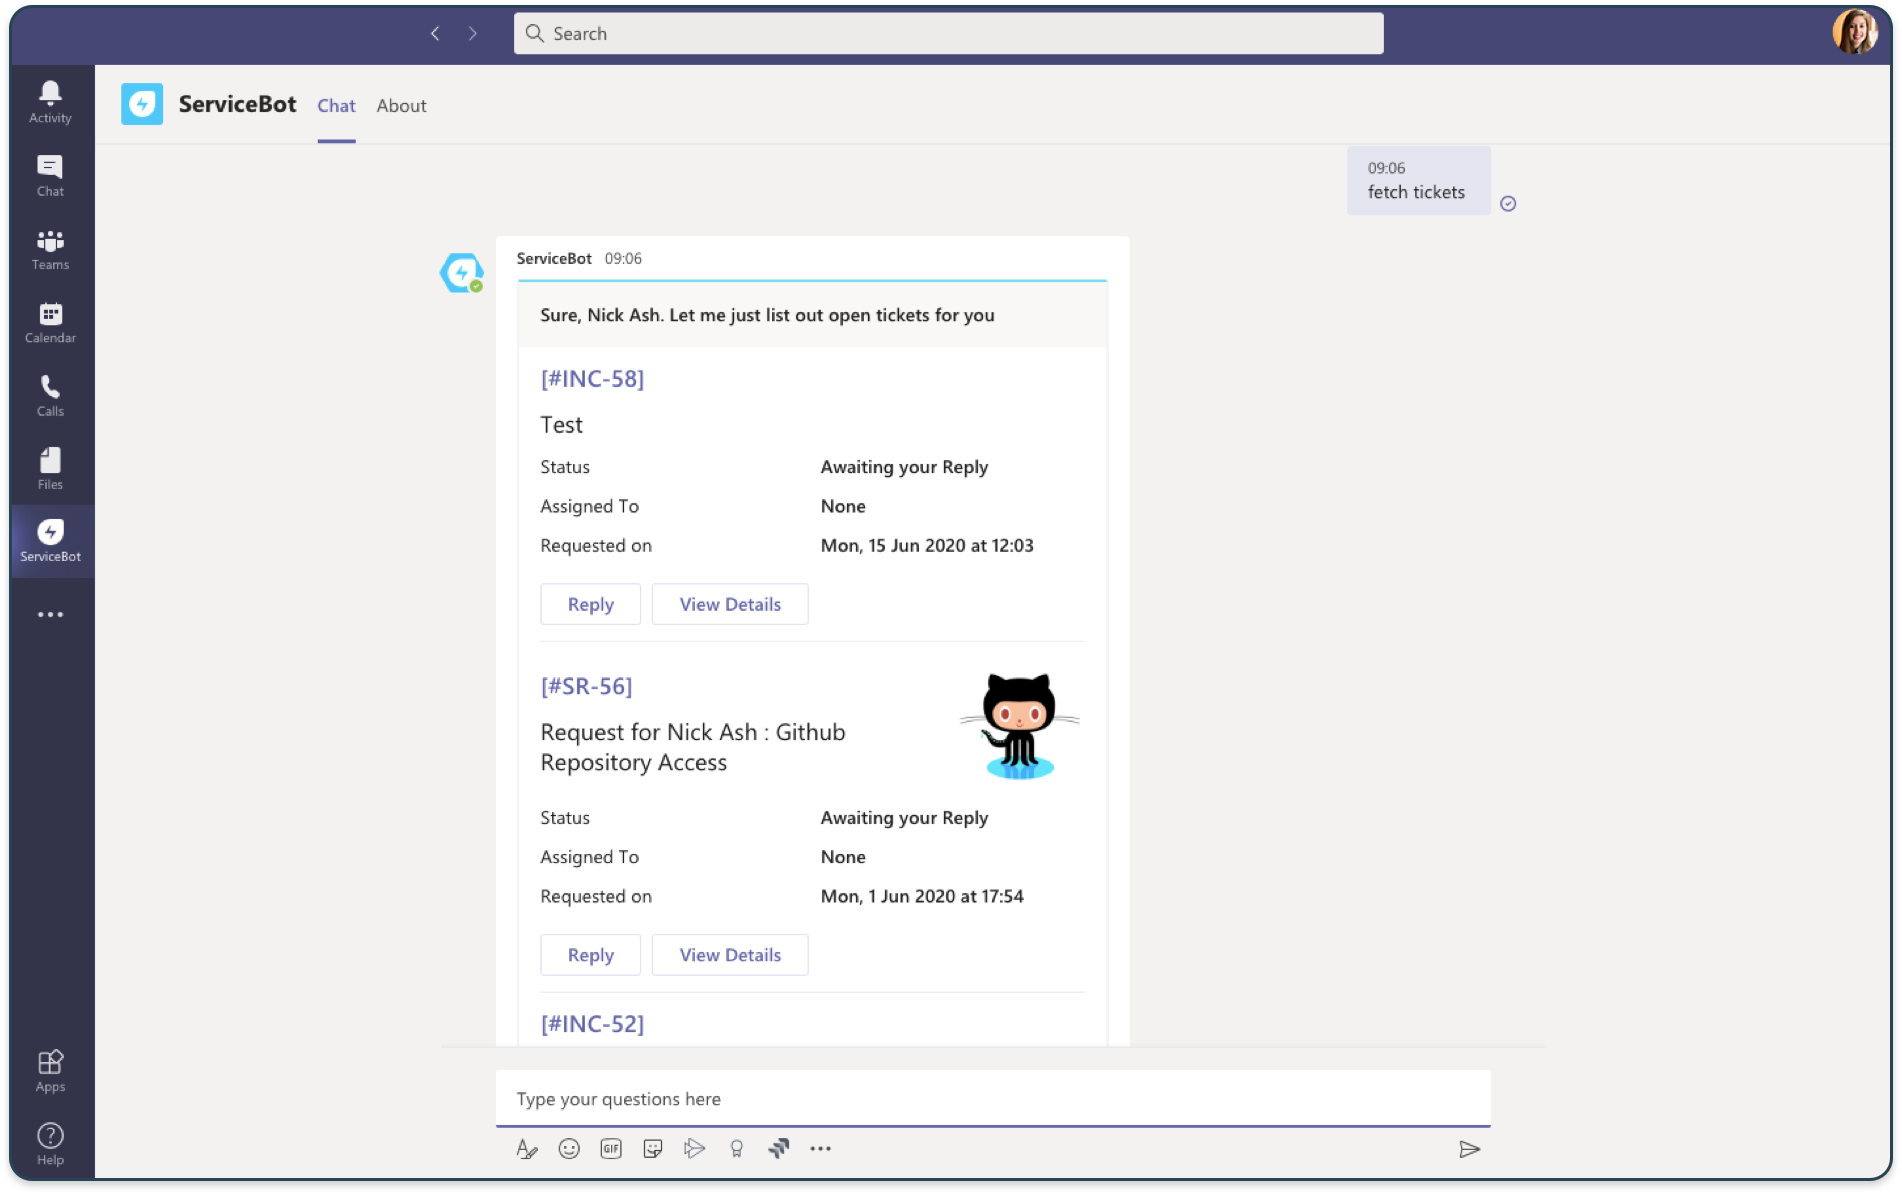Viewport: 1902px width, 1194px height.
Task: Open Teams in the left sidebar
Action: tap(50, 249)
